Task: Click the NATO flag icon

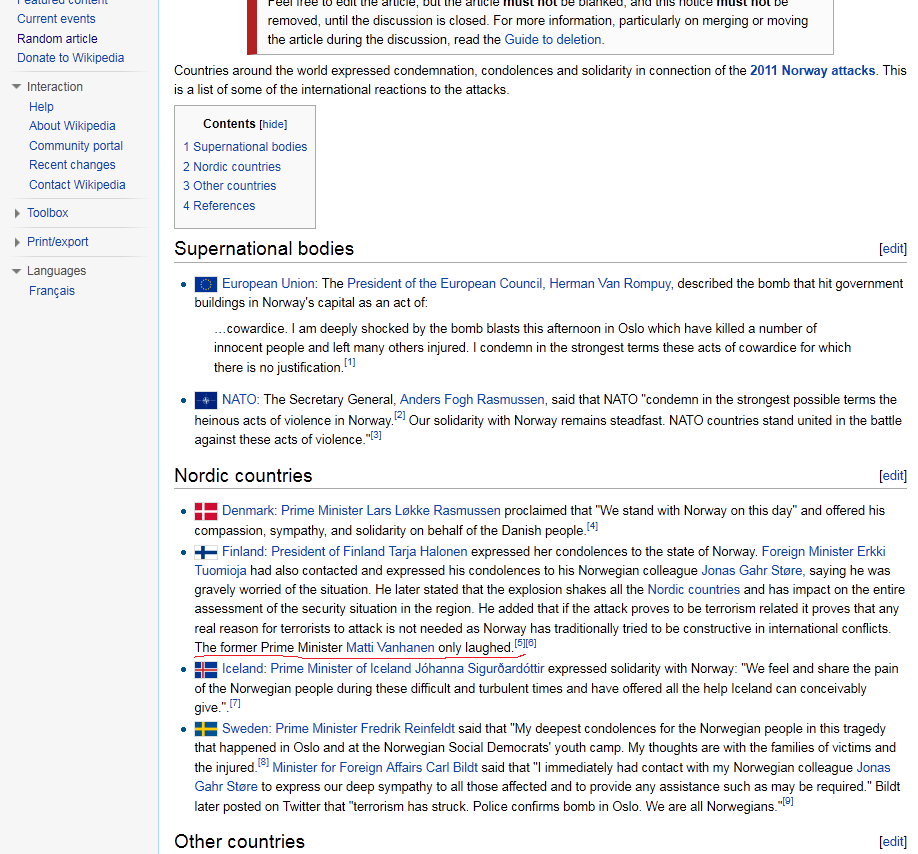Action: 206,400
